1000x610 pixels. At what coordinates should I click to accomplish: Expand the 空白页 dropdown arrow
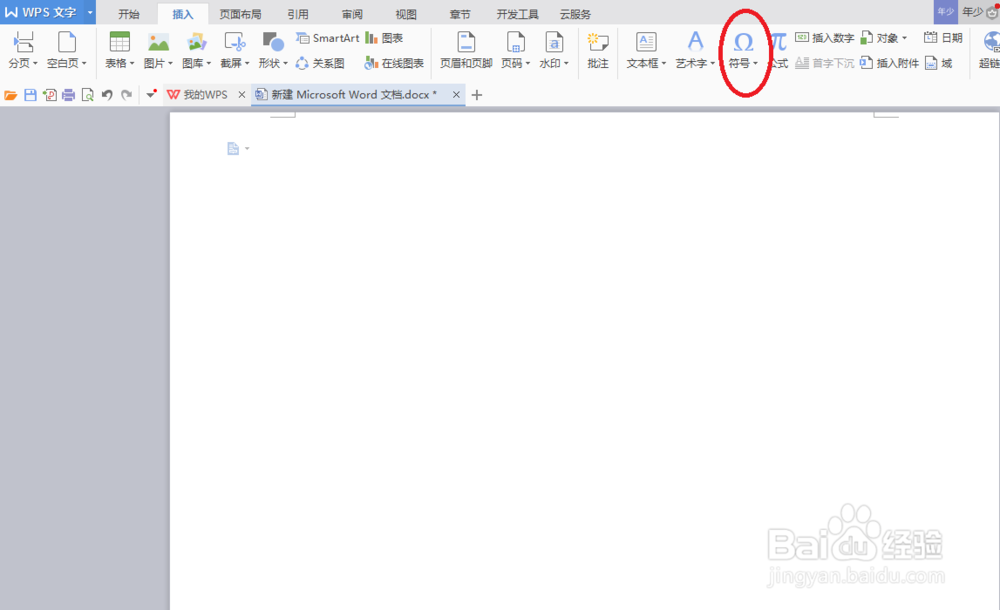[x=84, y=63]
